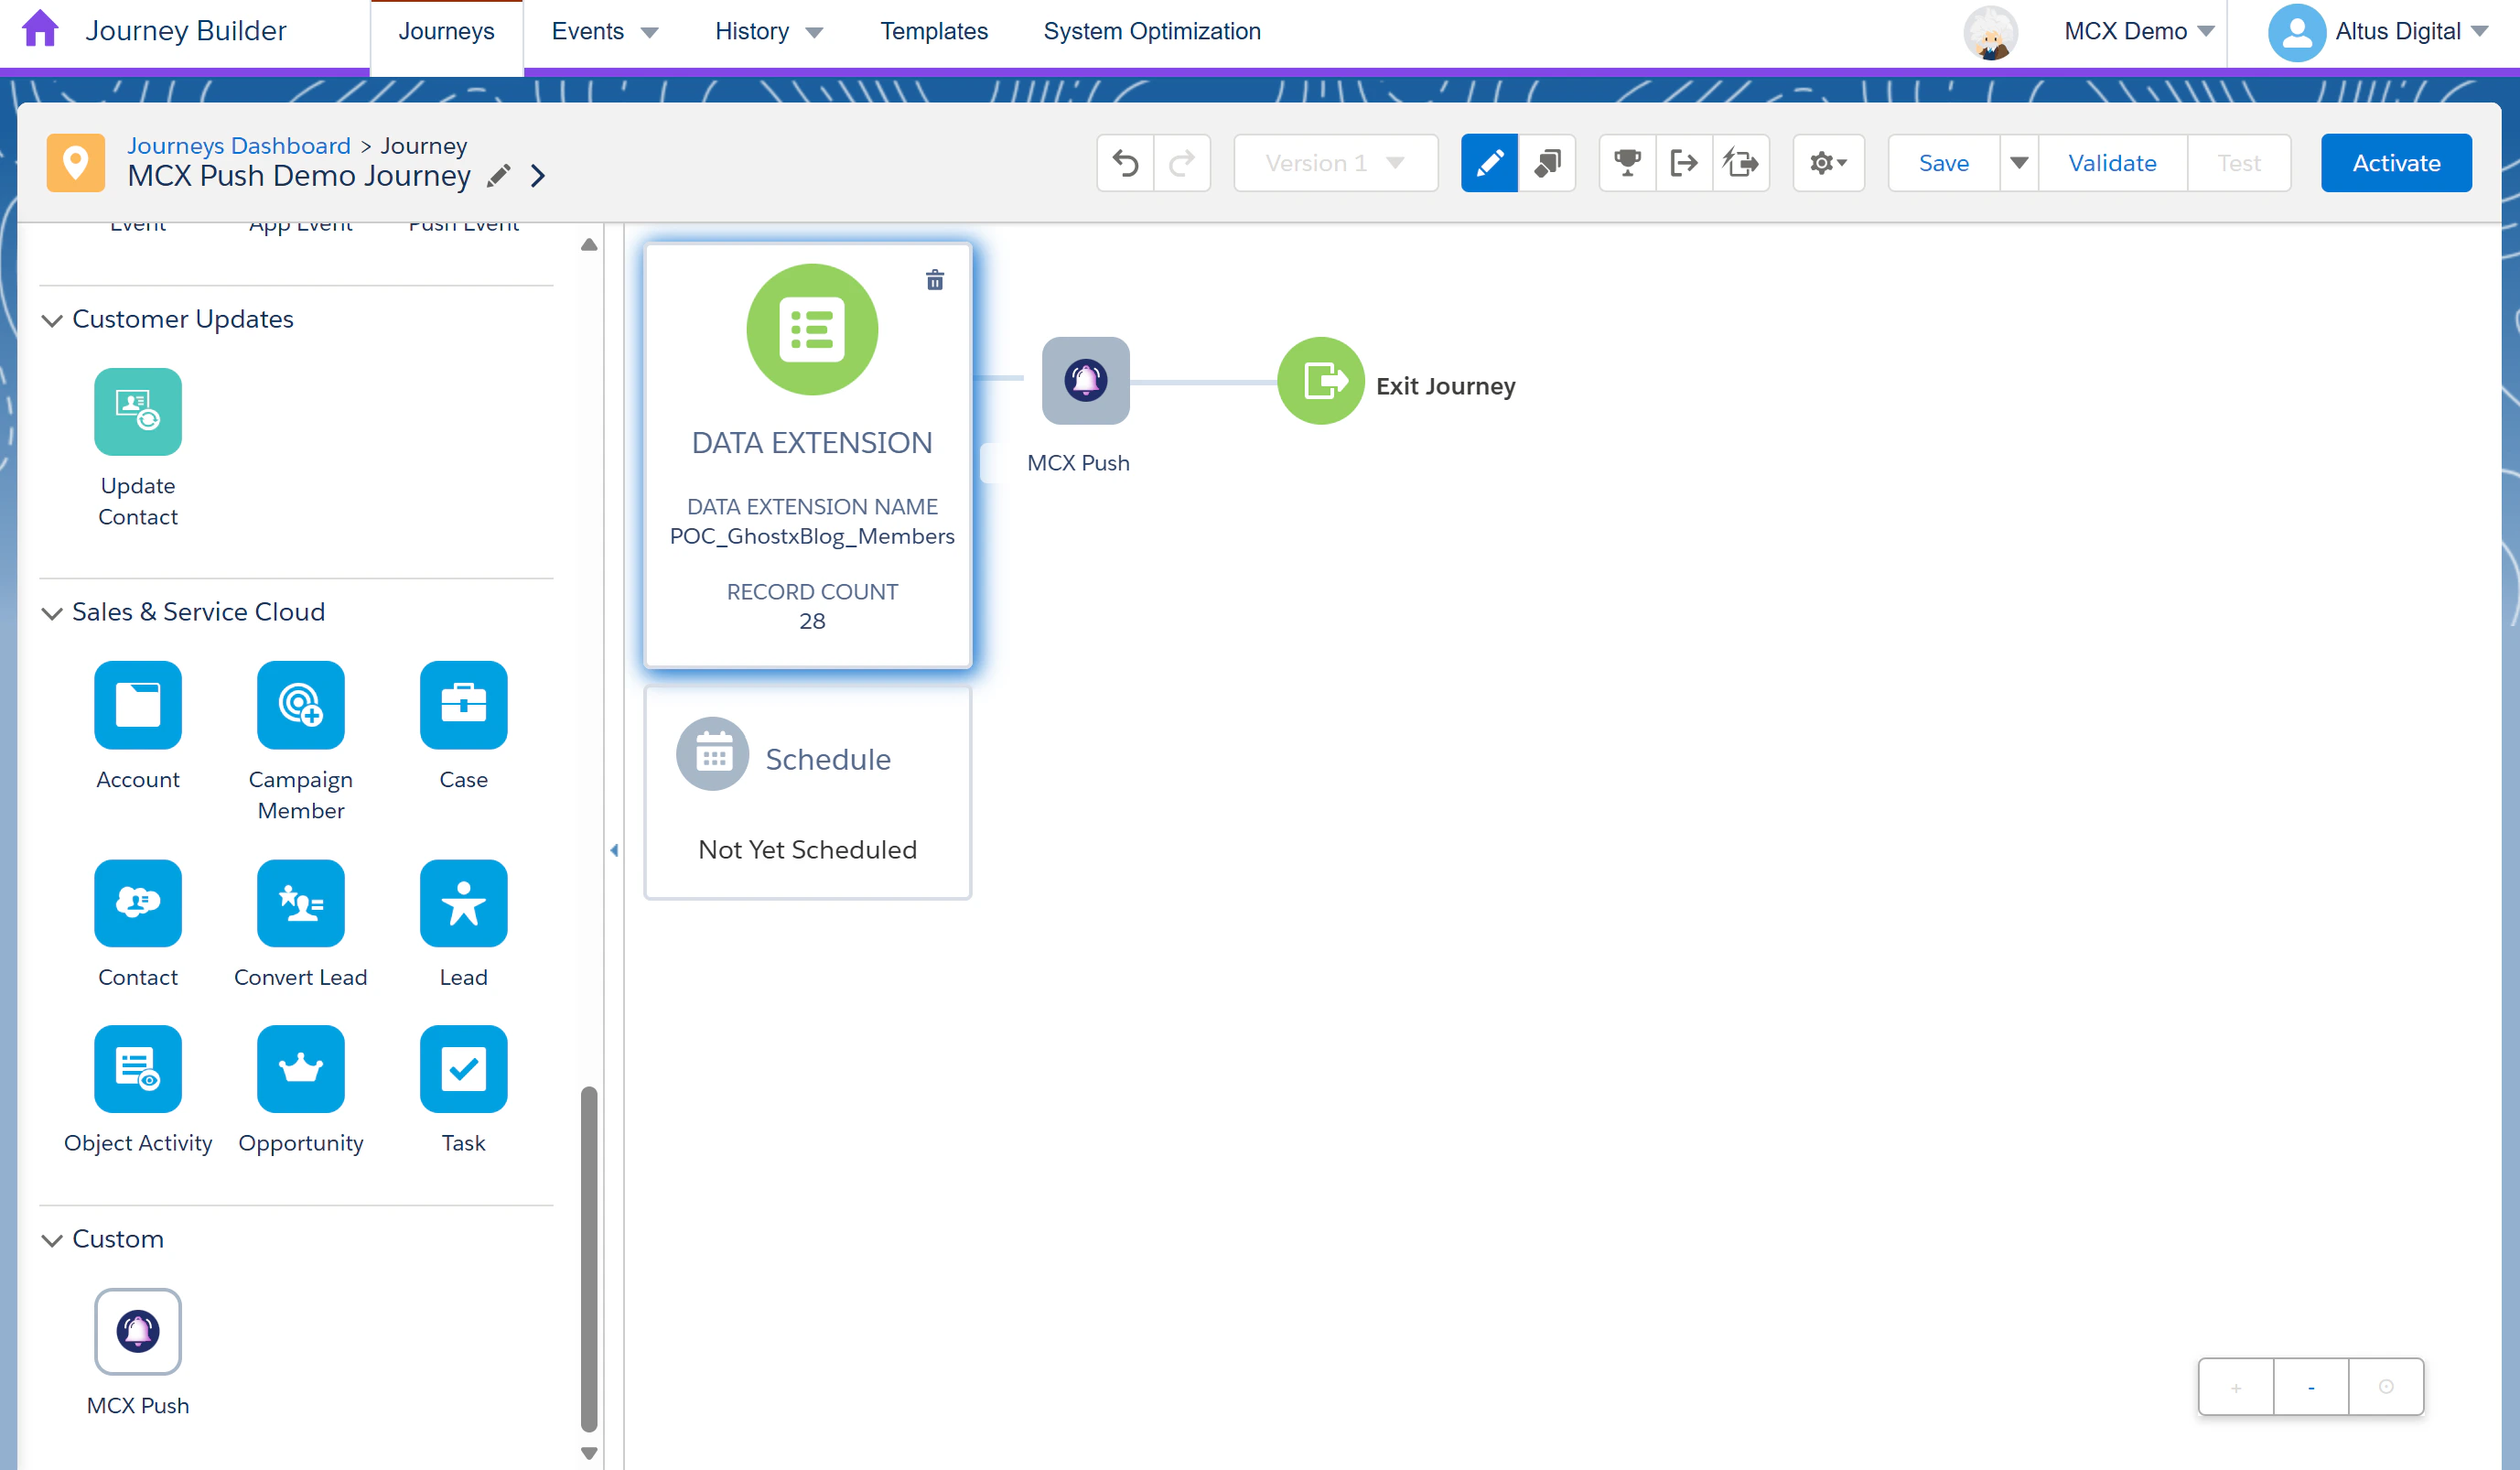Viewport: 2520px width, 1470px height.
Task: Click the Exit Journey icon on canvas
Action: pos(1321,381)
